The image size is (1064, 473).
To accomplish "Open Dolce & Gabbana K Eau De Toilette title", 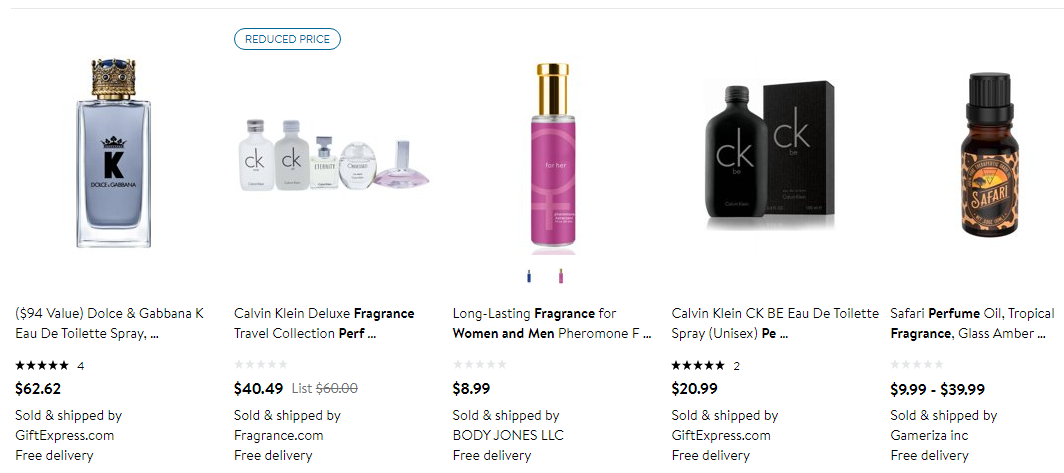I will (x=109, y=323).
